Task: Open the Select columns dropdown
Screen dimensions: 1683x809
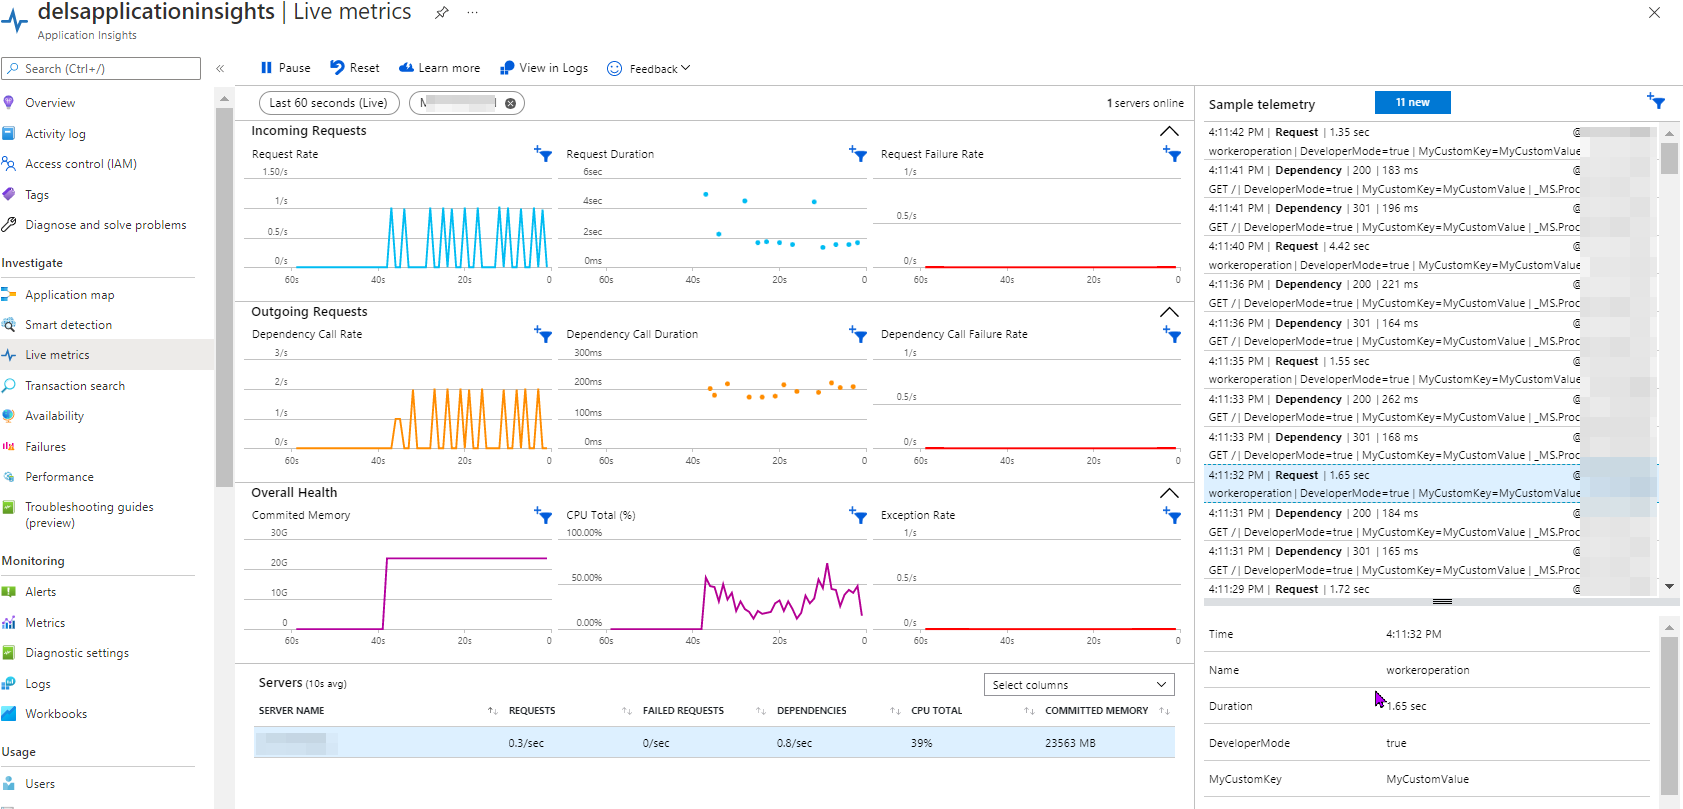Action: [1078, 685]
